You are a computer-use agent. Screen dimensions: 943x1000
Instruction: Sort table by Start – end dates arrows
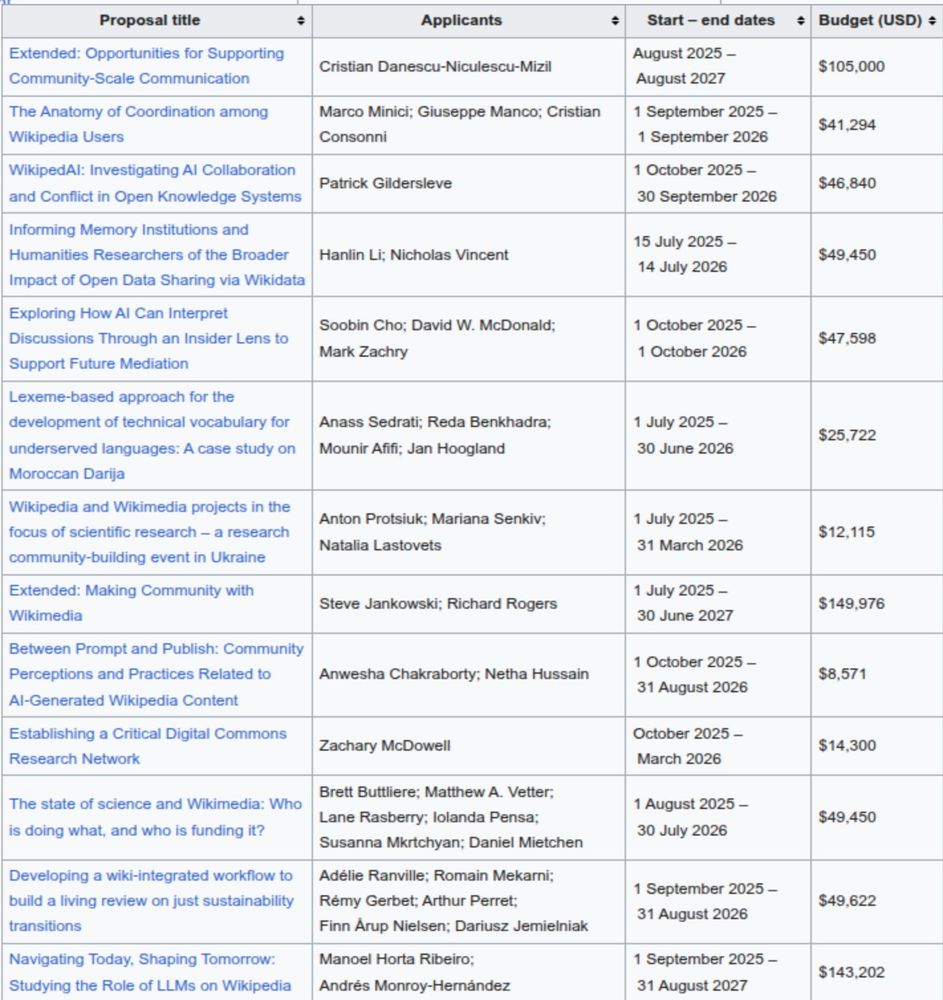(x=800, y=21)
